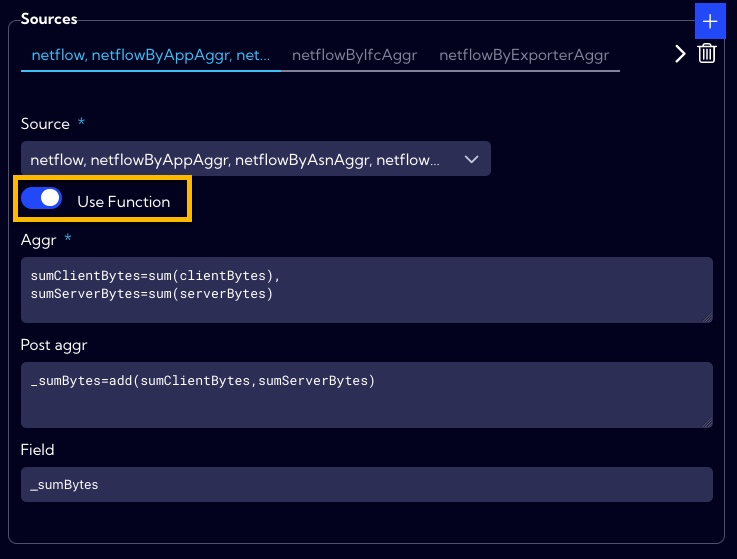Select the netflowByIfcAggr tab
This screenshot has width=737, height=559.
tap(354, 55)
